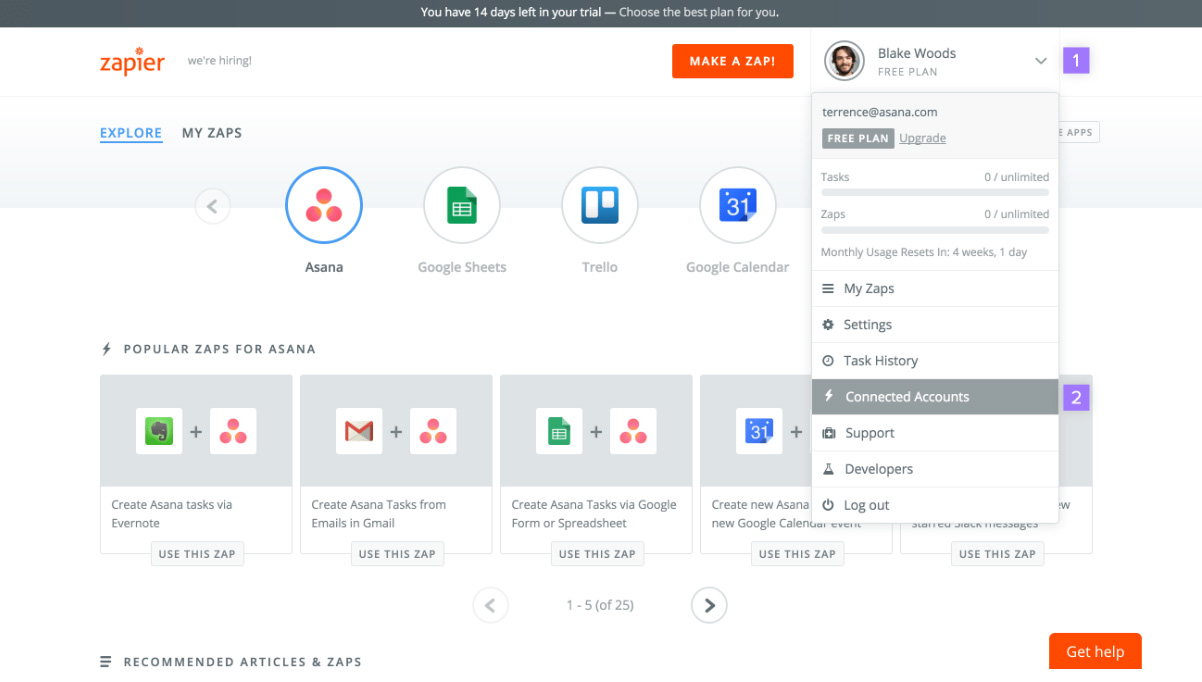
Task: Switch to the My Zaps tab
Action: tap(212, 133)
